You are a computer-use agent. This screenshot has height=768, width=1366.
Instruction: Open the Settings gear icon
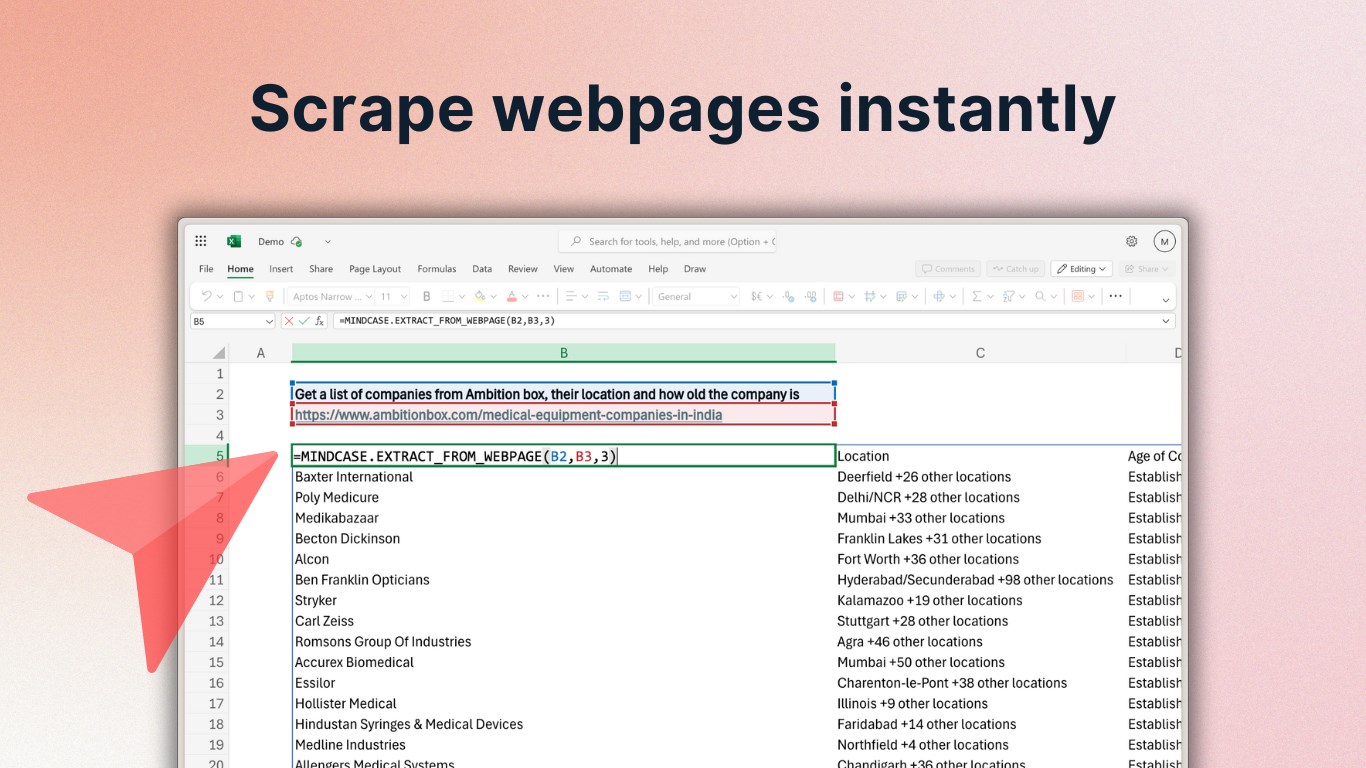[x=1132, y=241]
